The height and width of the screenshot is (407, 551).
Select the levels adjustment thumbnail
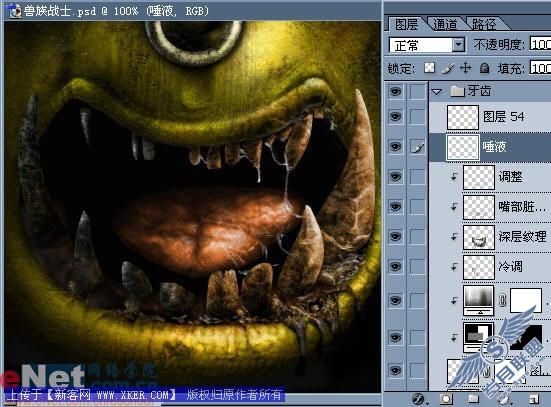tap(479, 301)
